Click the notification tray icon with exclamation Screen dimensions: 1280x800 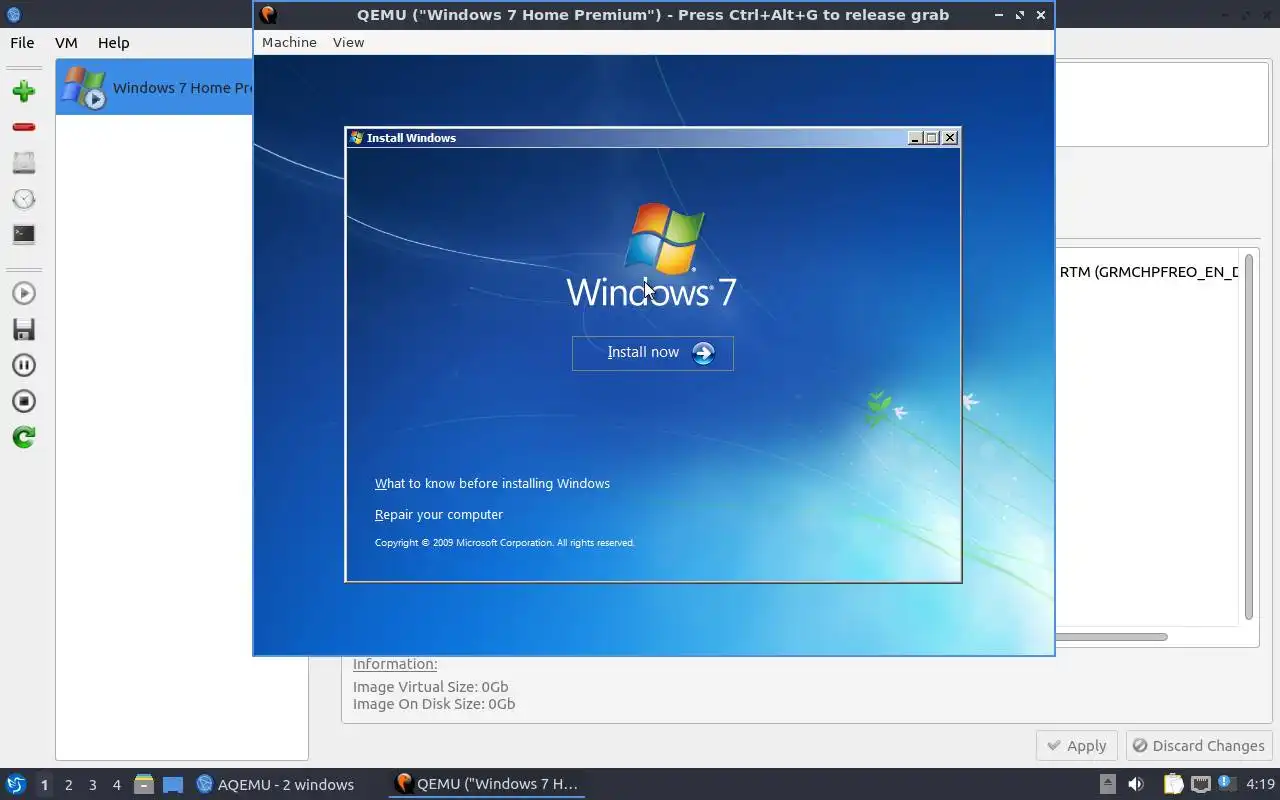[1226, 784]
